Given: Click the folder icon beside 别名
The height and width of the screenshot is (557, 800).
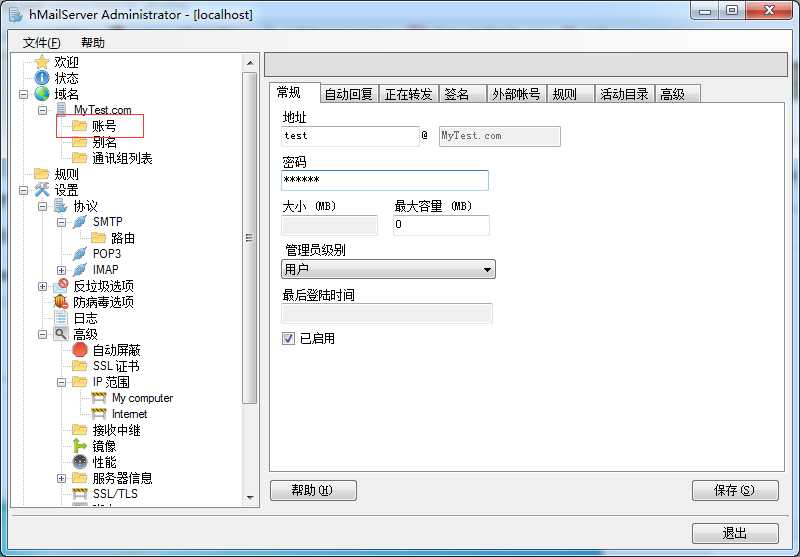Looking at the screenshot, I should (x=80, y=142).
